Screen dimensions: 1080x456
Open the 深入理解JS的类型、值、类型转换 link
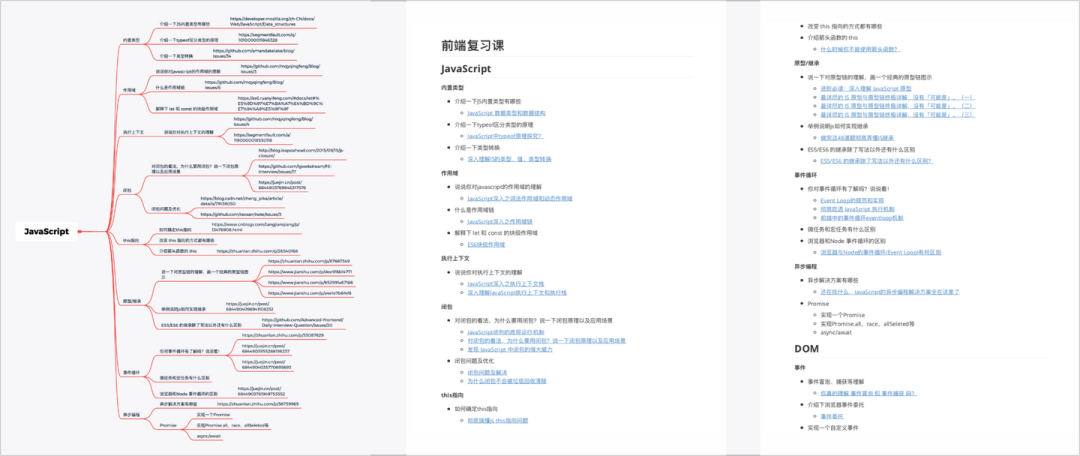[x=509, y=158]
